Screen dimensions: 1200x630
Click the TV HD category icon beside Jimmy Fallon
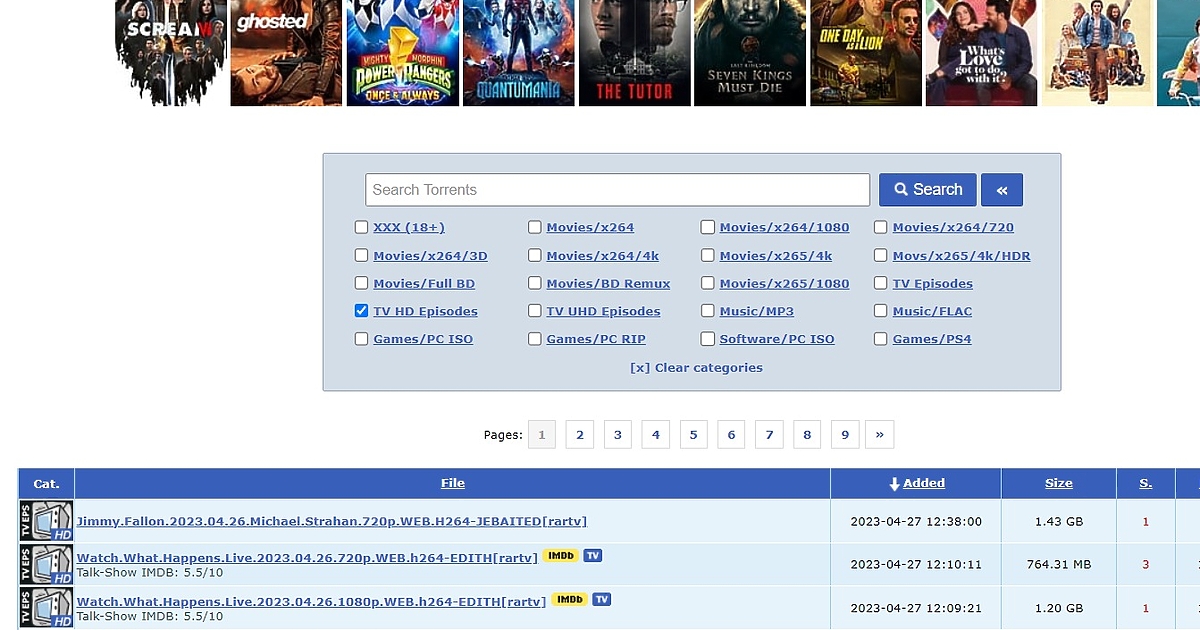tap(46, 521)
